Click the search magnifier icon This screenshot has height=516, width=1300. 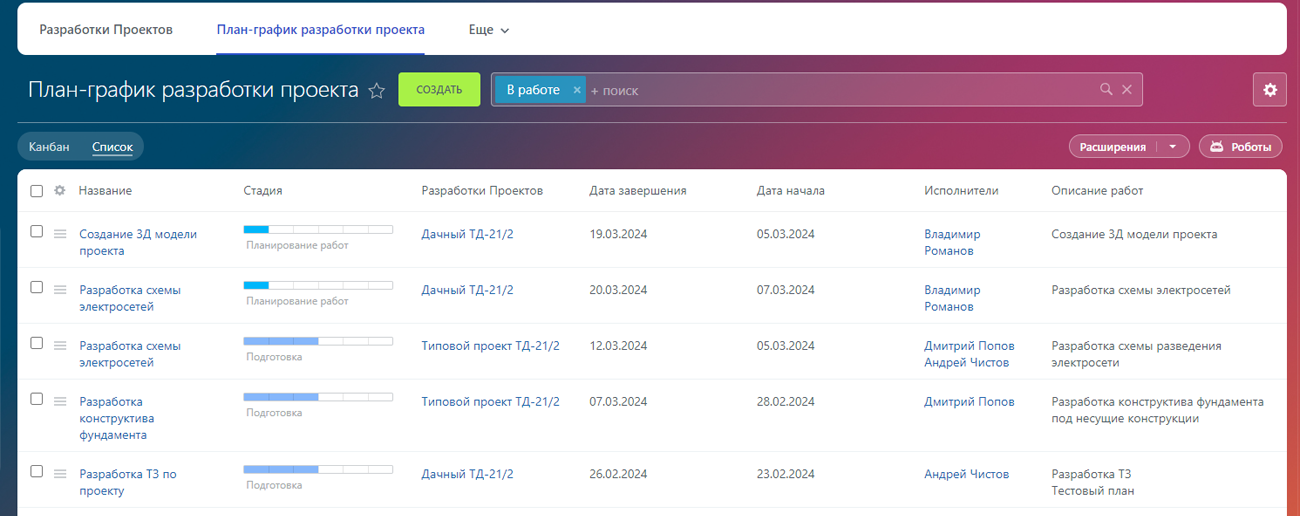(1106, 90)
